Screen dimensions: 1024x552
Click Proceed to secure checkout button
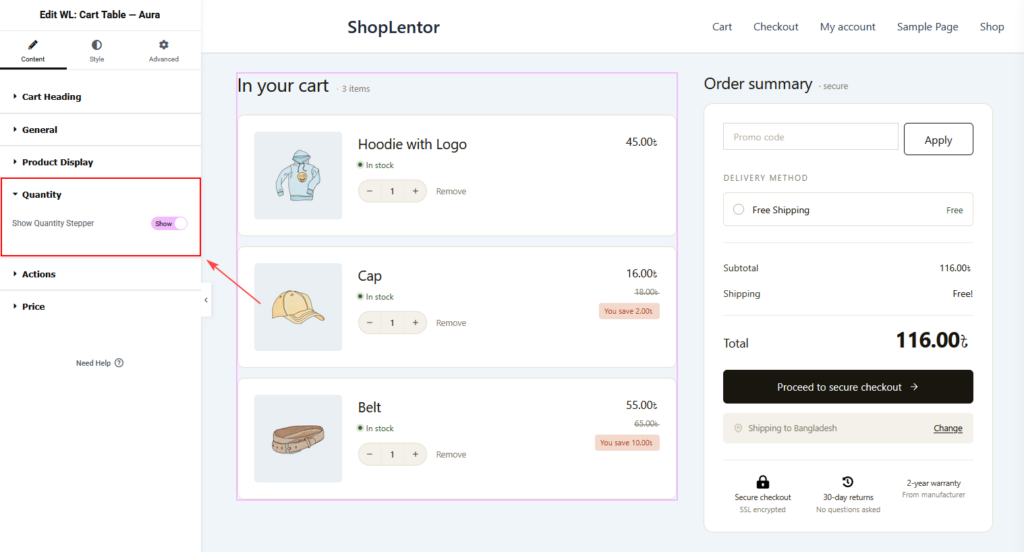(848, 387)
